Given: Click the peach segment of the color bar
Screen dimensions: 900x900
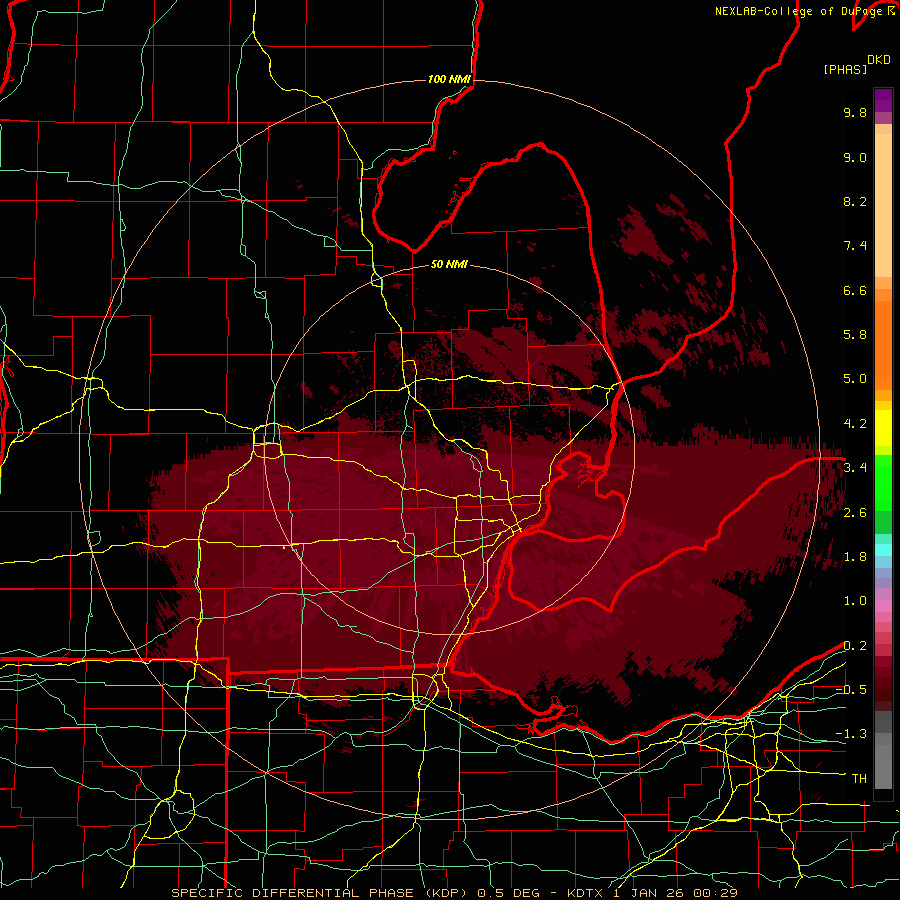Looking at the screenshot, I should click(883, 205).
